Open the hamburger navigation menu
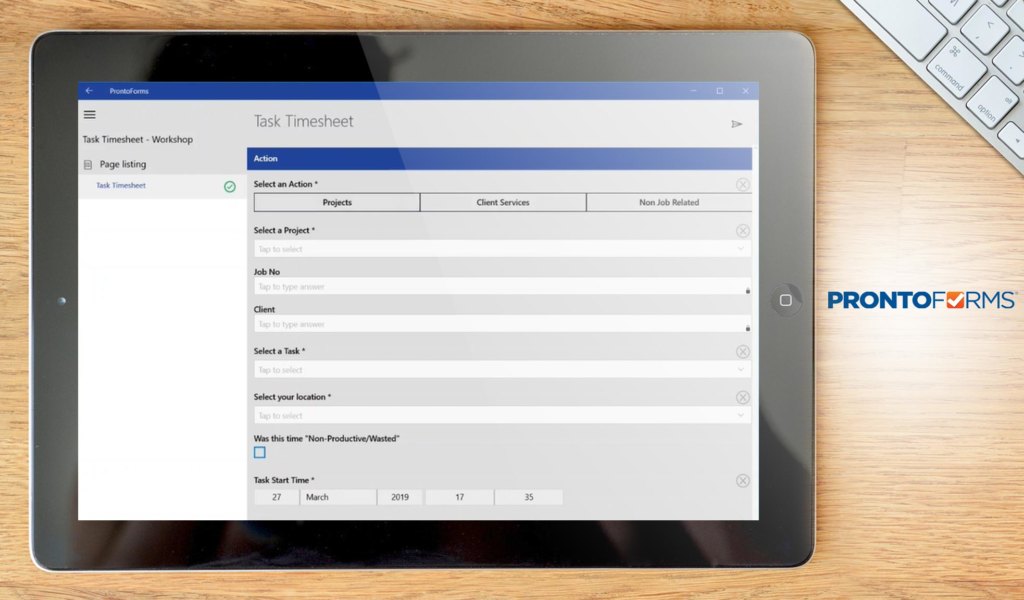Screen dimensions: 1024x600 [89, 114]
